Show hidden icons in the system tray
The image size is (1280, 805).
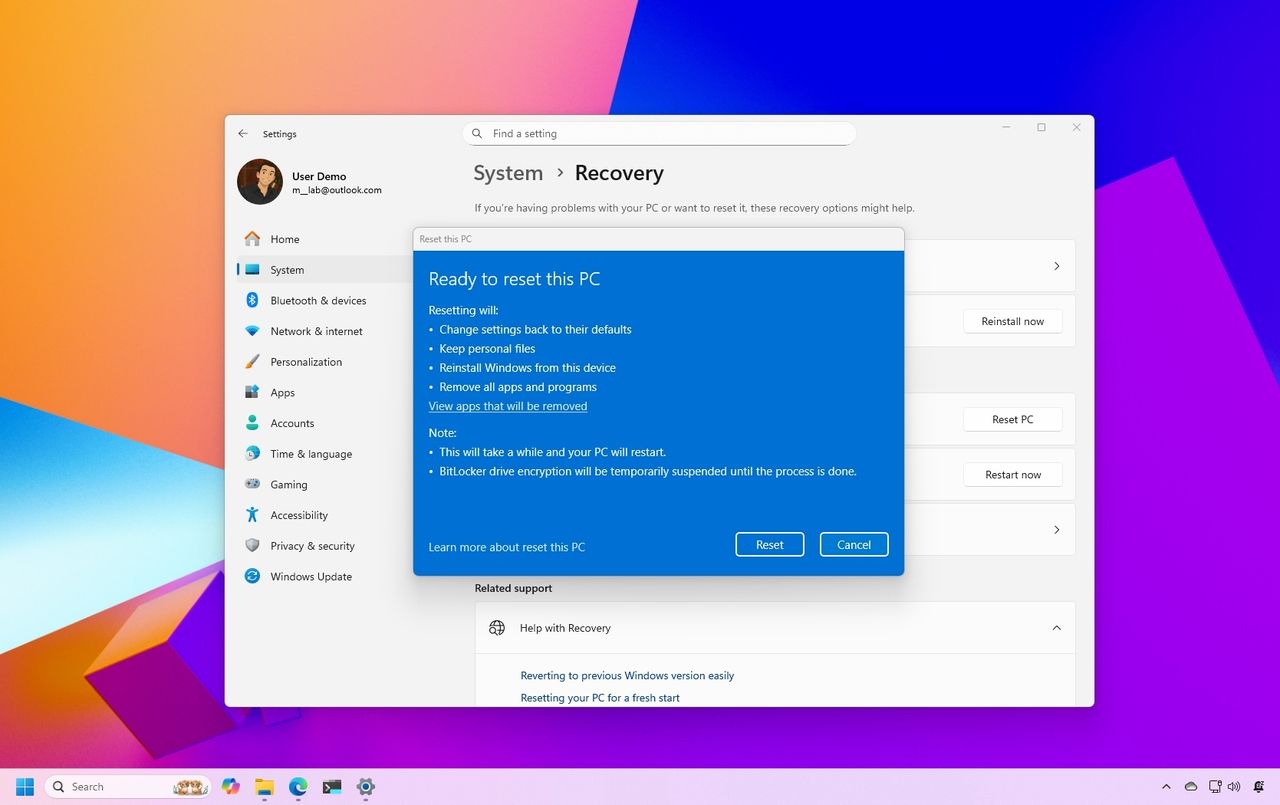click(1166, 787)
